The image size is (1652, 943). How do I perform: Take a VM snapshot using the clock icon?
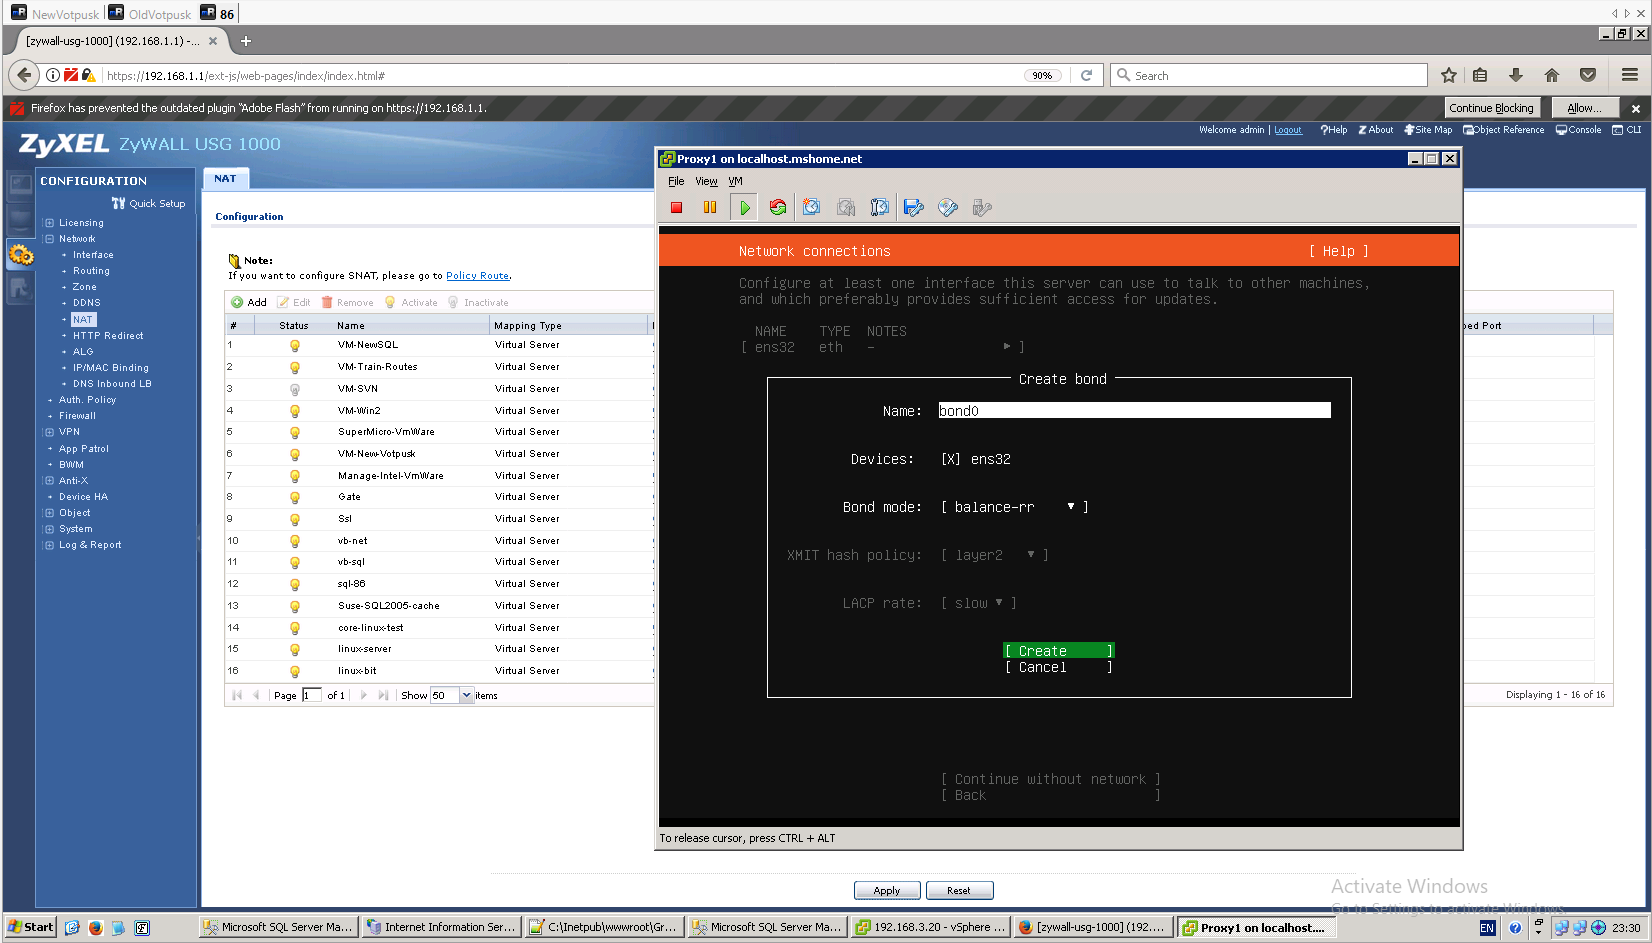click(x=811, y=207)
